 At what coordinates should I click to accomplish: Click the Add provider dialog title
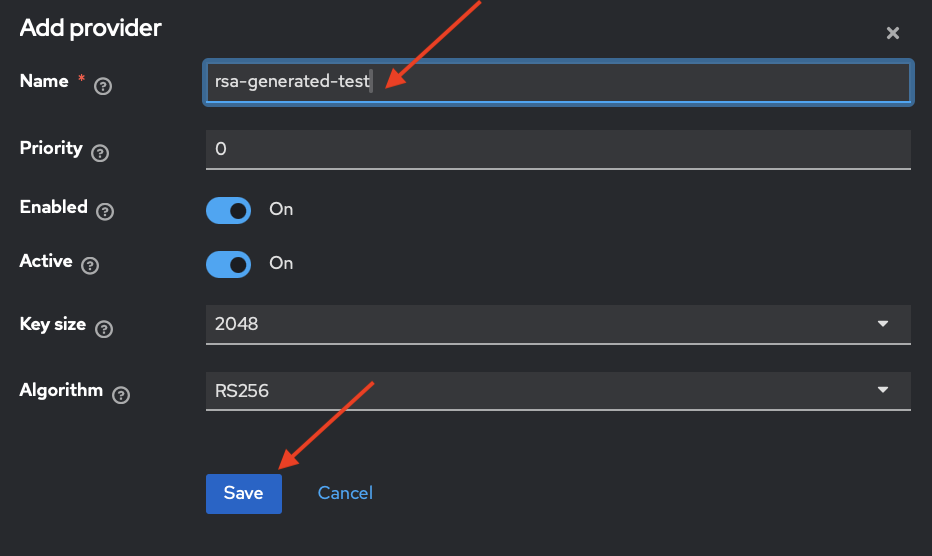[90, 28]
